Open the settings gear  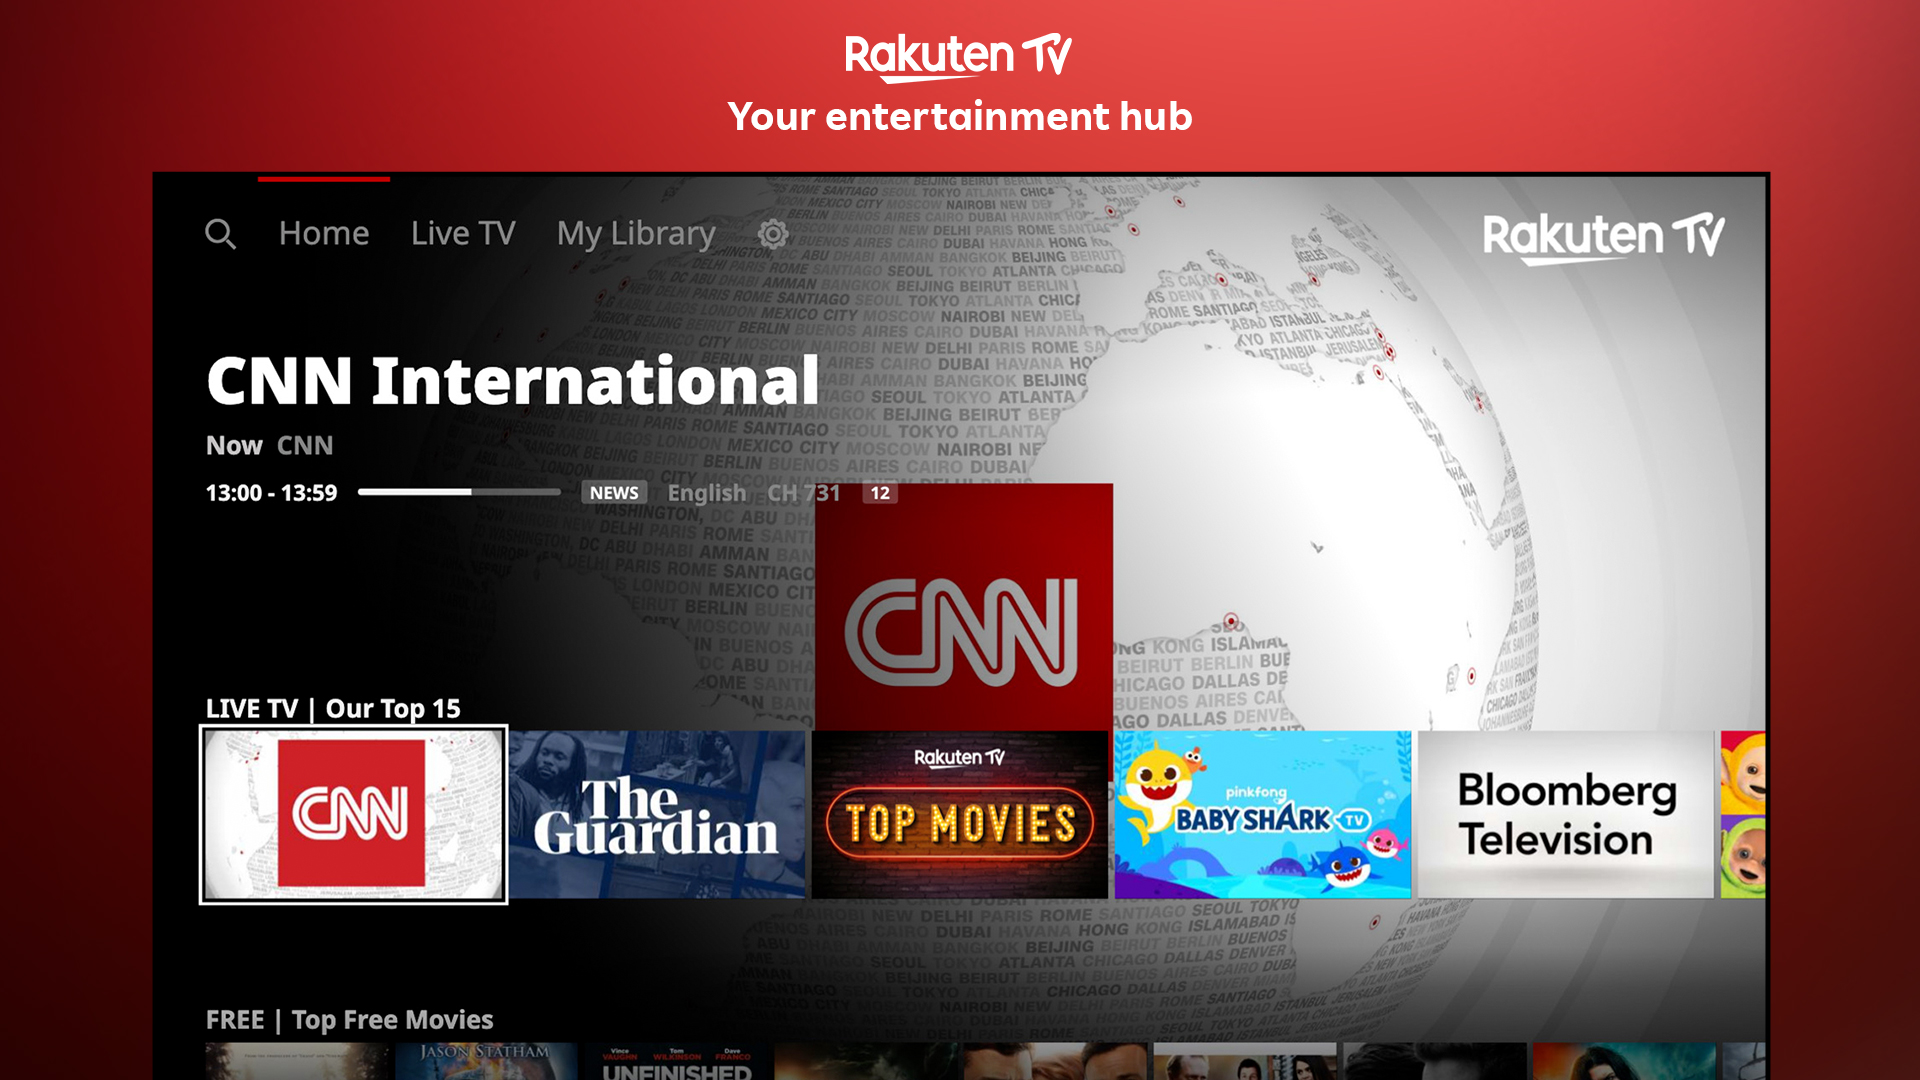pos(773,233)
